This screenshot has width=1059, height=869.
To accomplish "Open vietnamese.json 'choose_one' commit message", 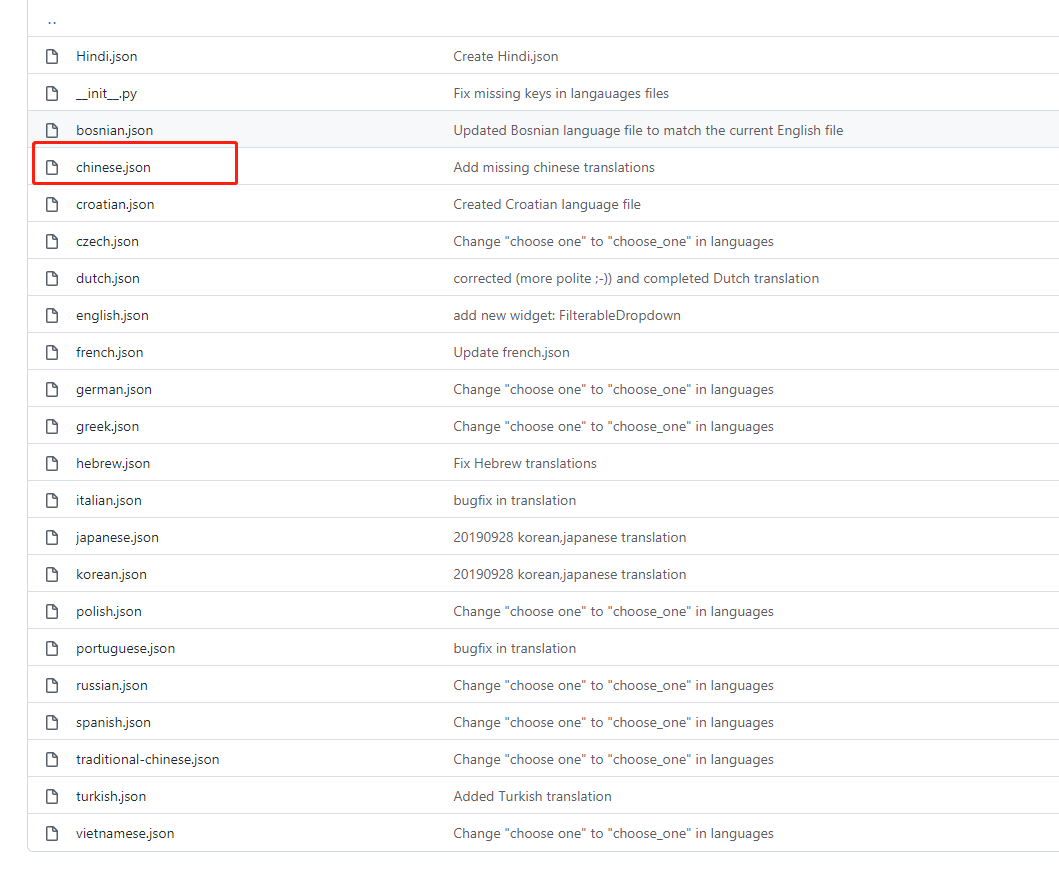I will pyautogui.click(x=613, y=833).
